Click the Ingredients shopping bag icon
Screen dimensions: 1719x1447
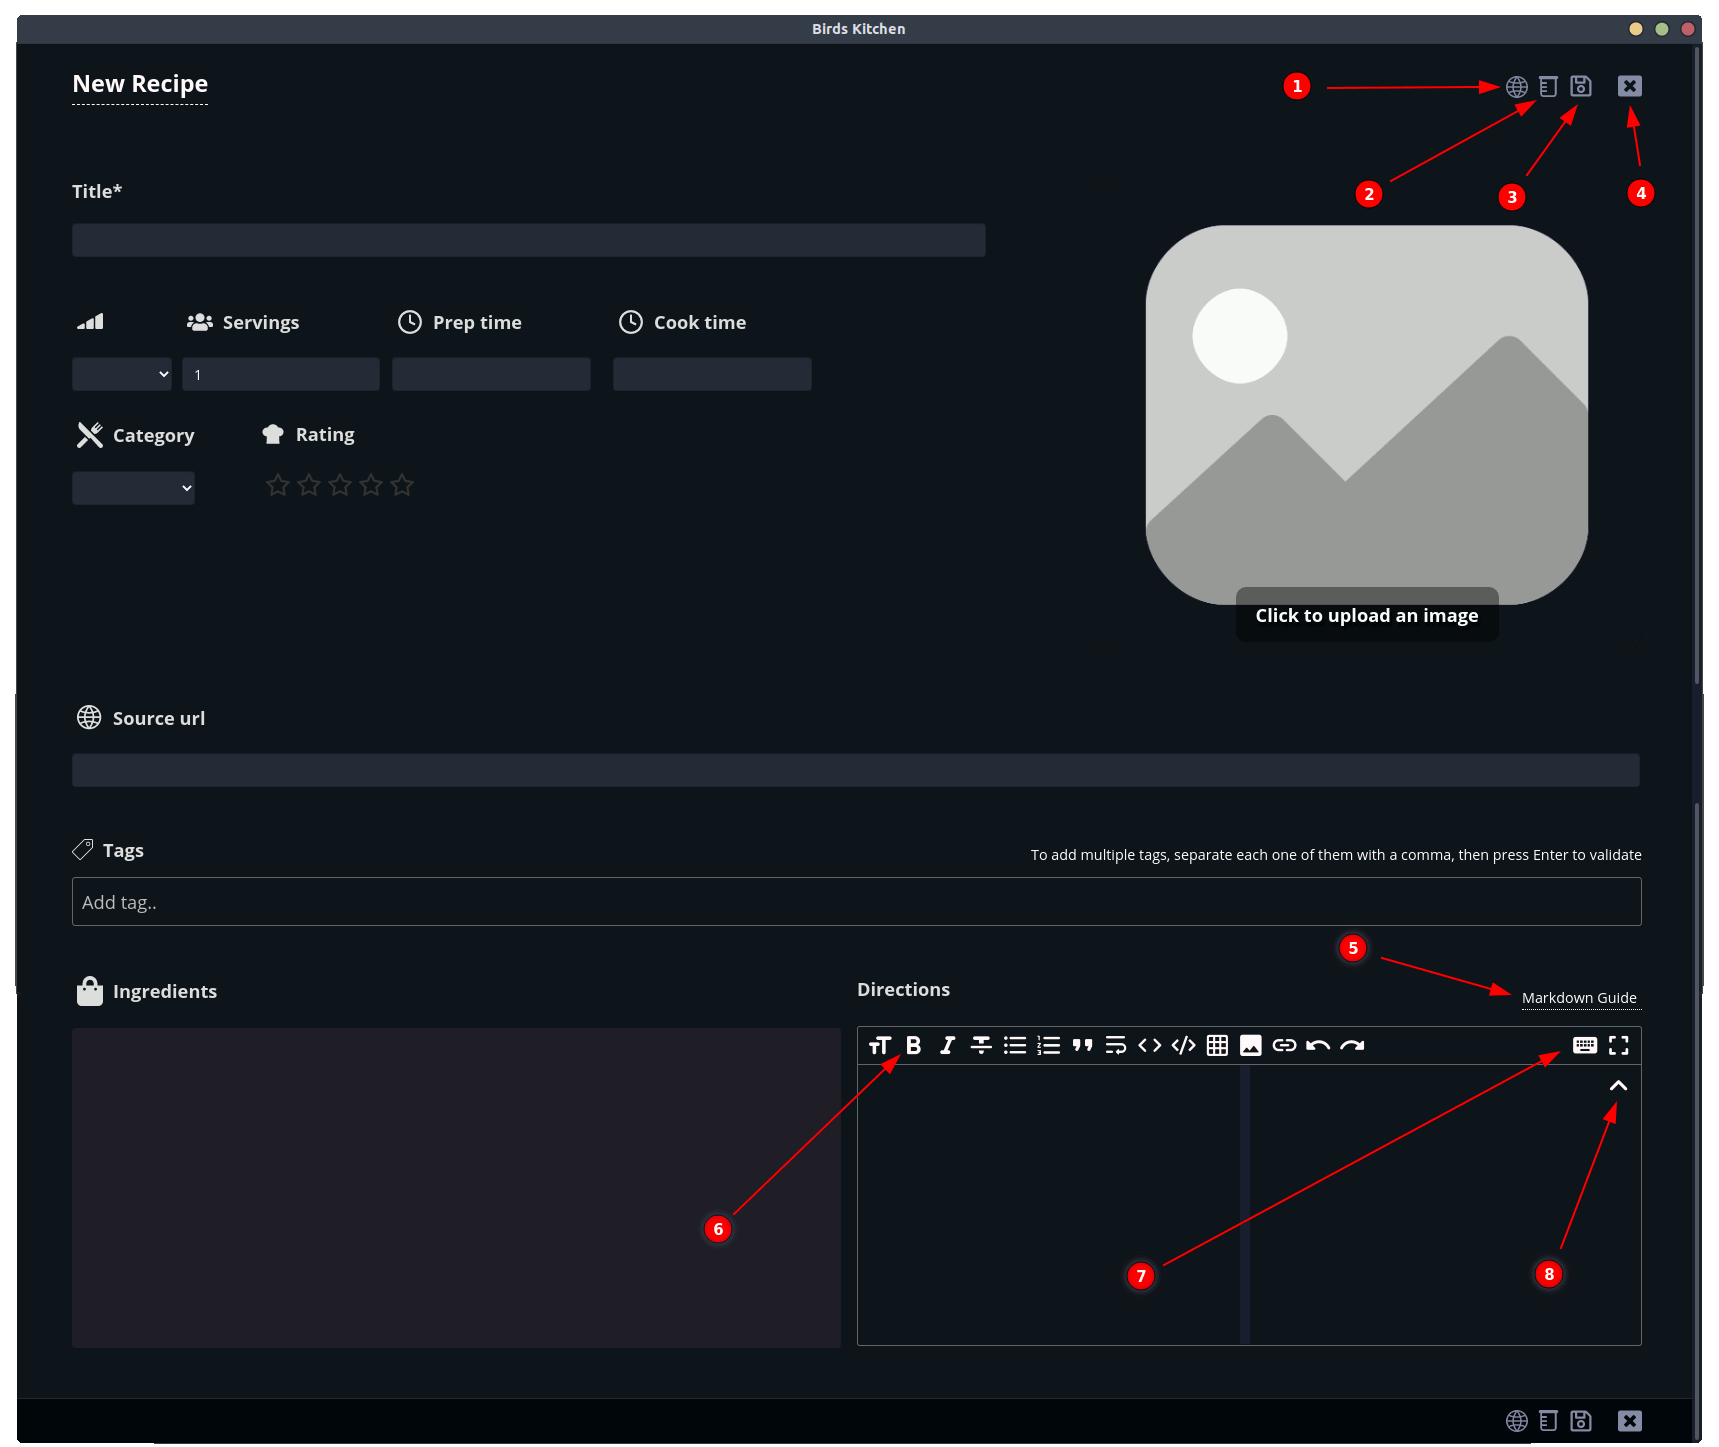(x=90, y=991)
